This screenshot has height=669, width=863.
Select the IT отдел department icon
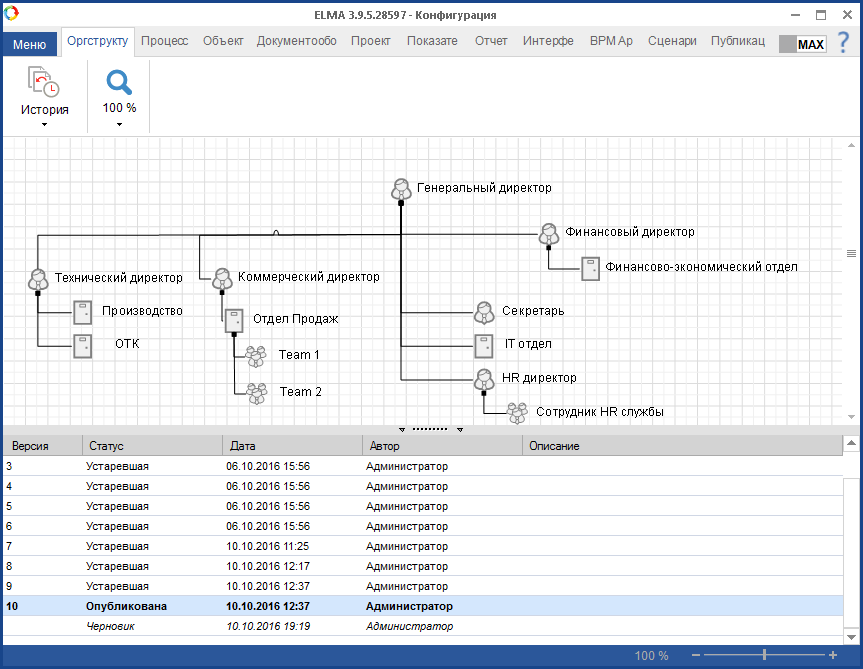(484, 345)
